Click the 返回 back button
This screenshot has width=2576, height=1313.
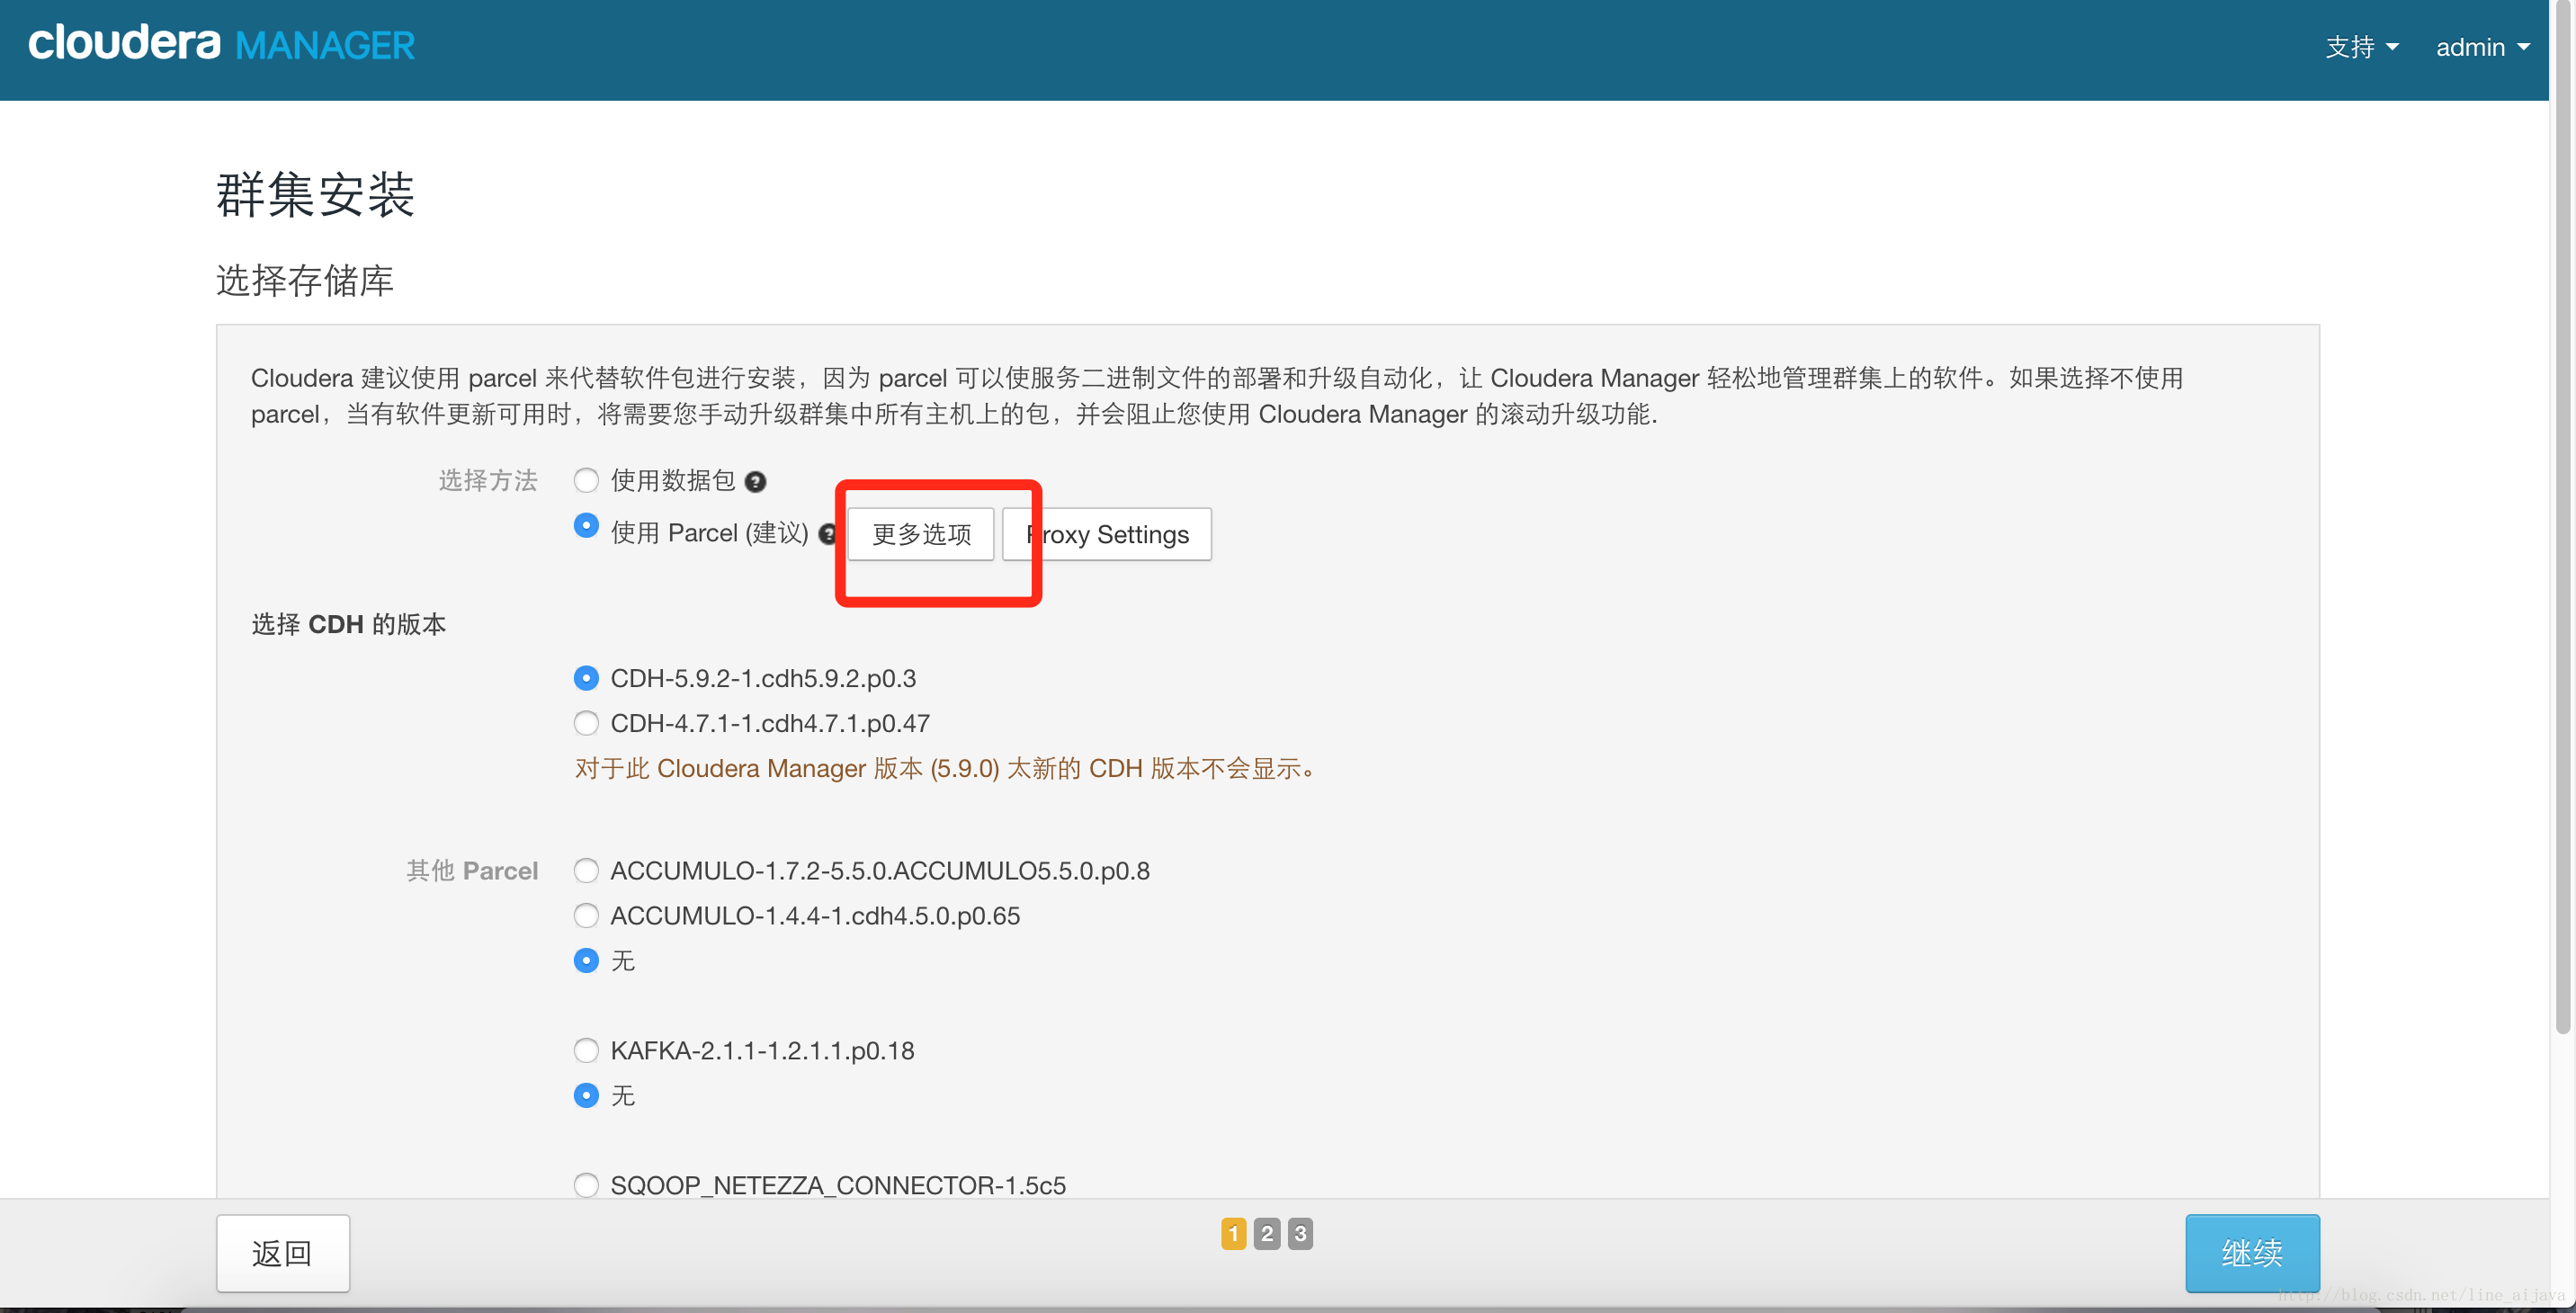pyautogui.click(x=283, y=1253)
